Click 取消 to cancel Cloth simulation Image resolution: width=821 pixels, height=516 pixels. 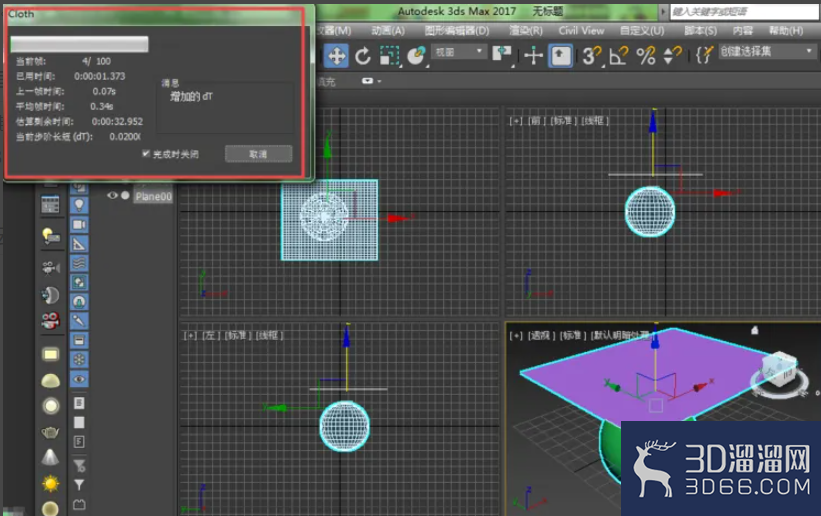pyautogui.click(x=258, y=154)
